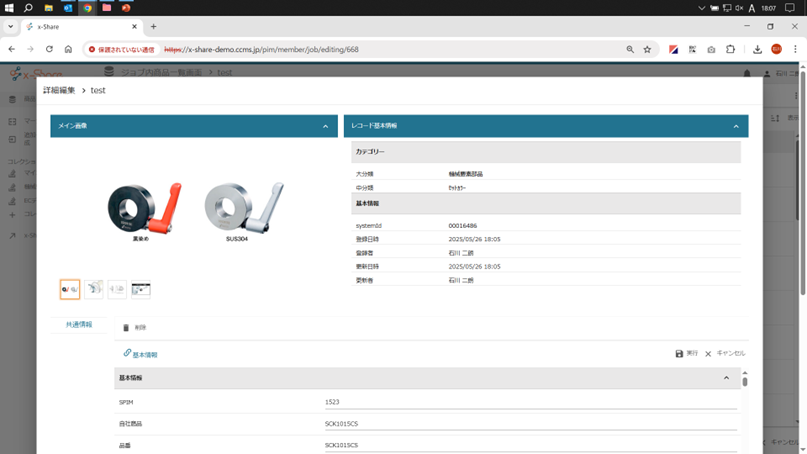Screen dimensions: 807x454
Task: Select the fourth image thumbnail
Action: [141, 290]
